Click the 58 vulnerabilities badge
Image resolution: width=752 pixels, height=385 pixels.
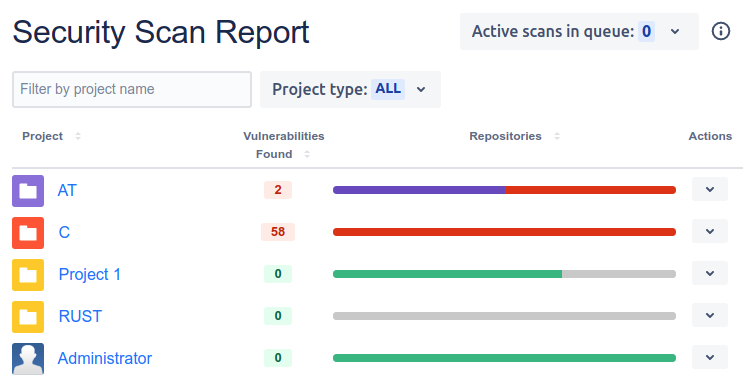point(278,232)
